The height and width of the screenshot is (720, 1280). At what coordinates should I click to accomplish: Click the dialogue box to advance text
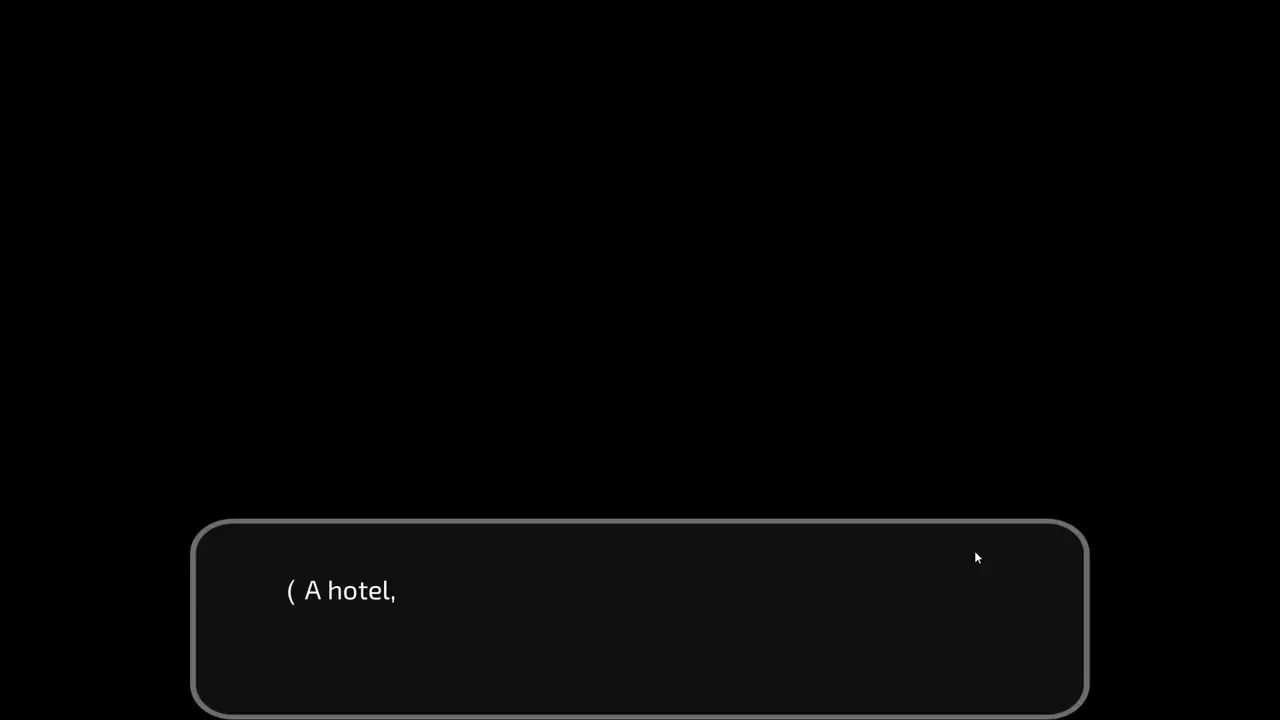(640, 619)
